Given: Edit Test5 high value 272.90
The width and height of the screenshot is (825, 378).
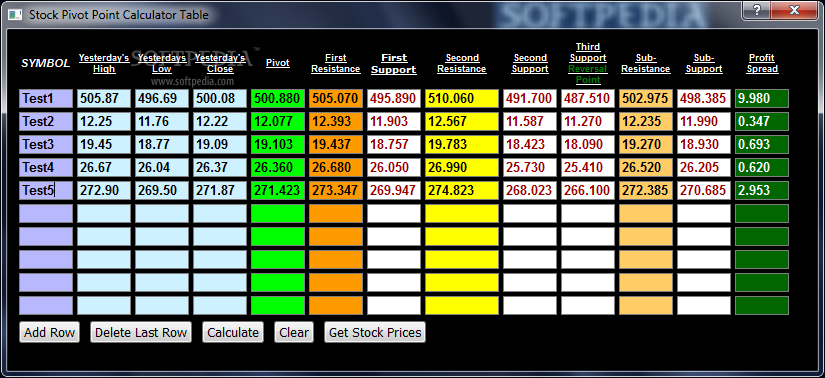Looking at the screenshot, I should tap(104, 191).
